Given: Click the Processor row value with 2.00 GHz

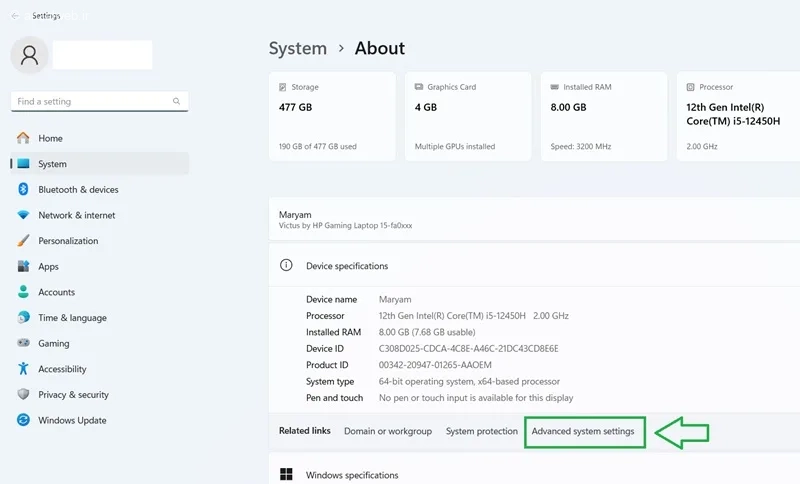Looking at the screenshot, I should point(473,316).
